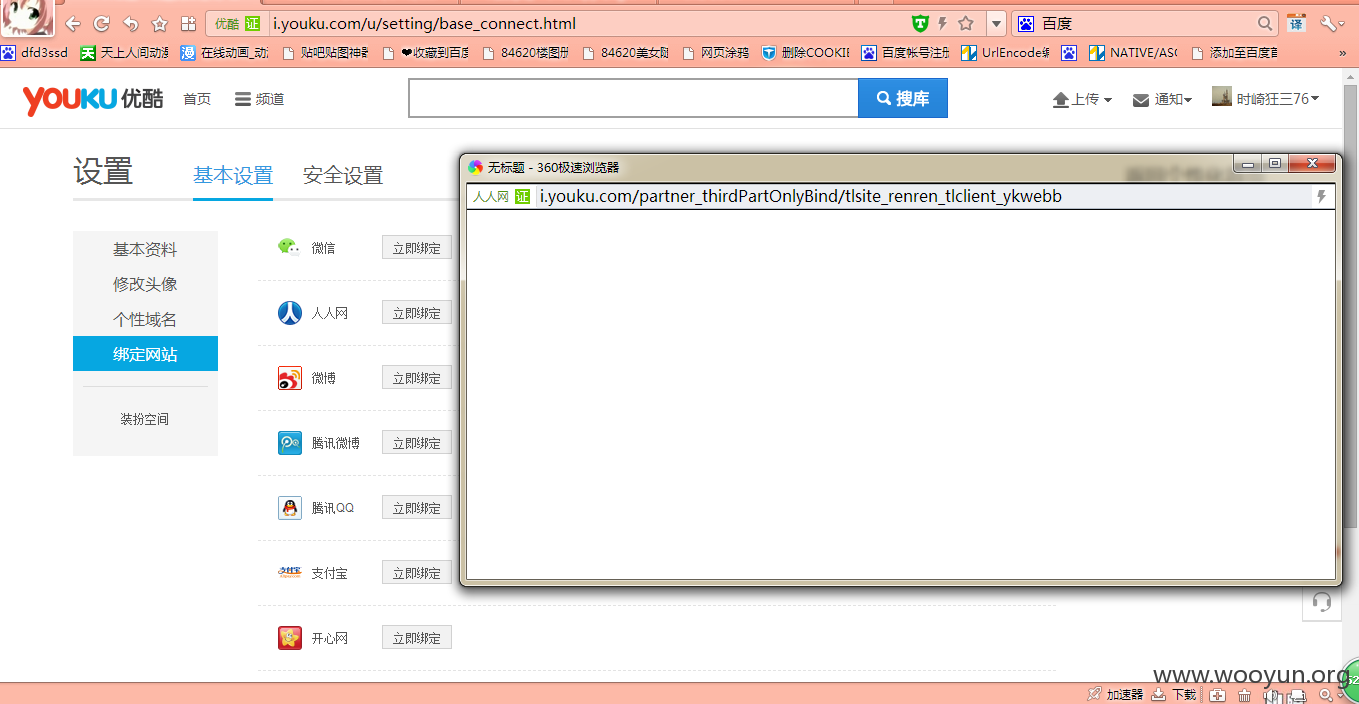
Task: Open the 百度帐号注册 bookmark
Action: pos(906,53)
